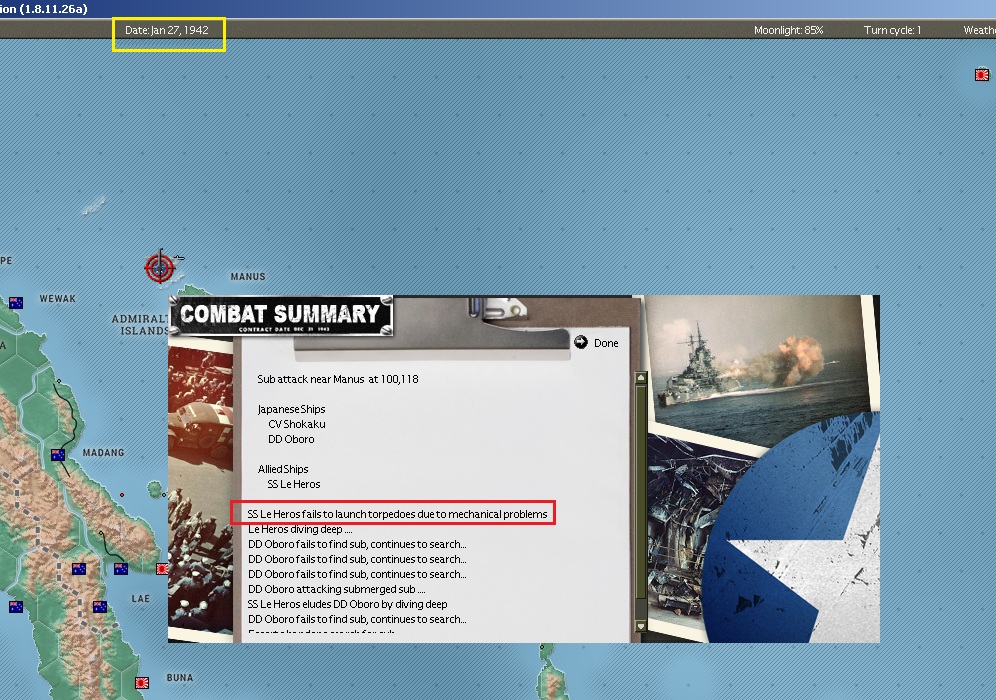The image size is (996, 700).
Task: Click the 'CV Shokaku' ship entry
Action: (297, 424)
